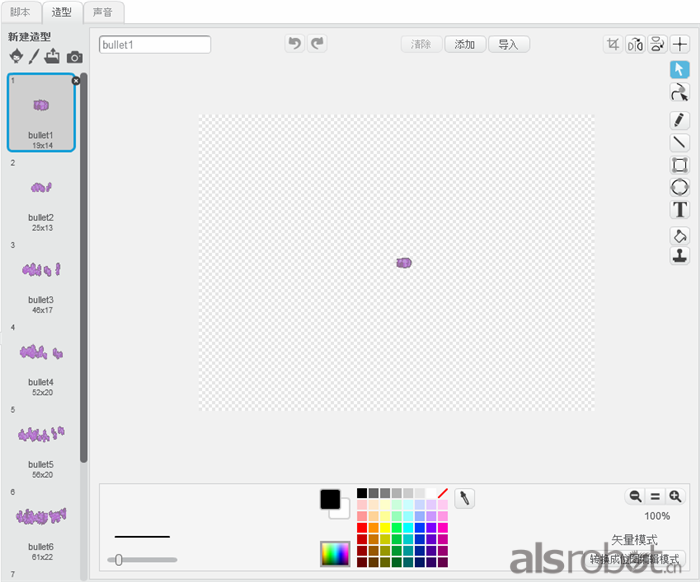Click convert to bitmap mode button
Screen dimensions: 700x582
coord(634,559)
